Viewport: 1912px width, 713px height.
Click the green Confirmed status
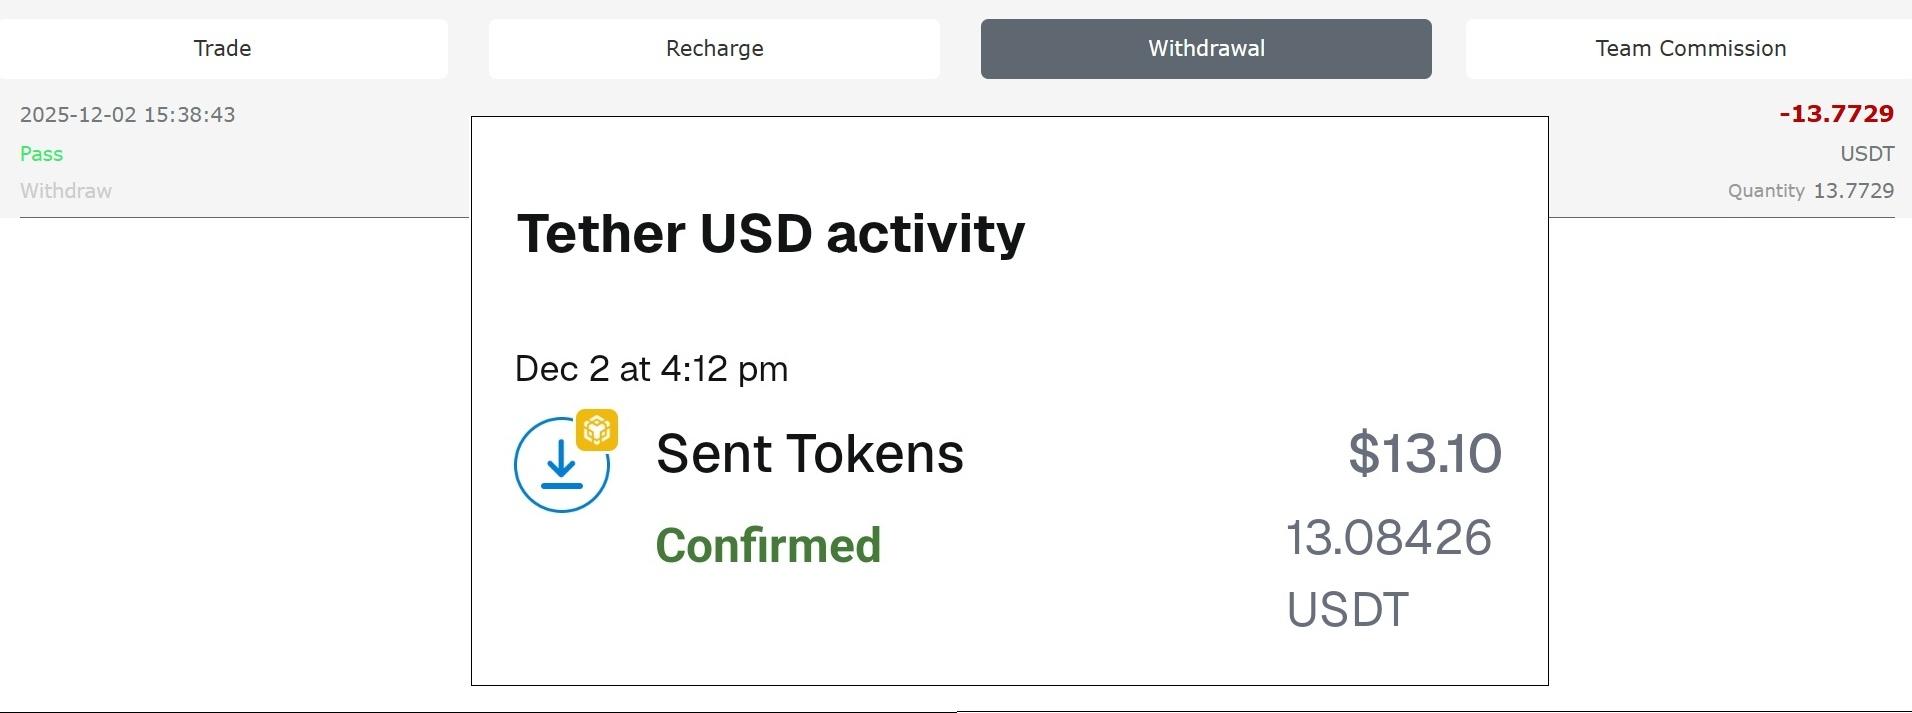coord(768,546)
